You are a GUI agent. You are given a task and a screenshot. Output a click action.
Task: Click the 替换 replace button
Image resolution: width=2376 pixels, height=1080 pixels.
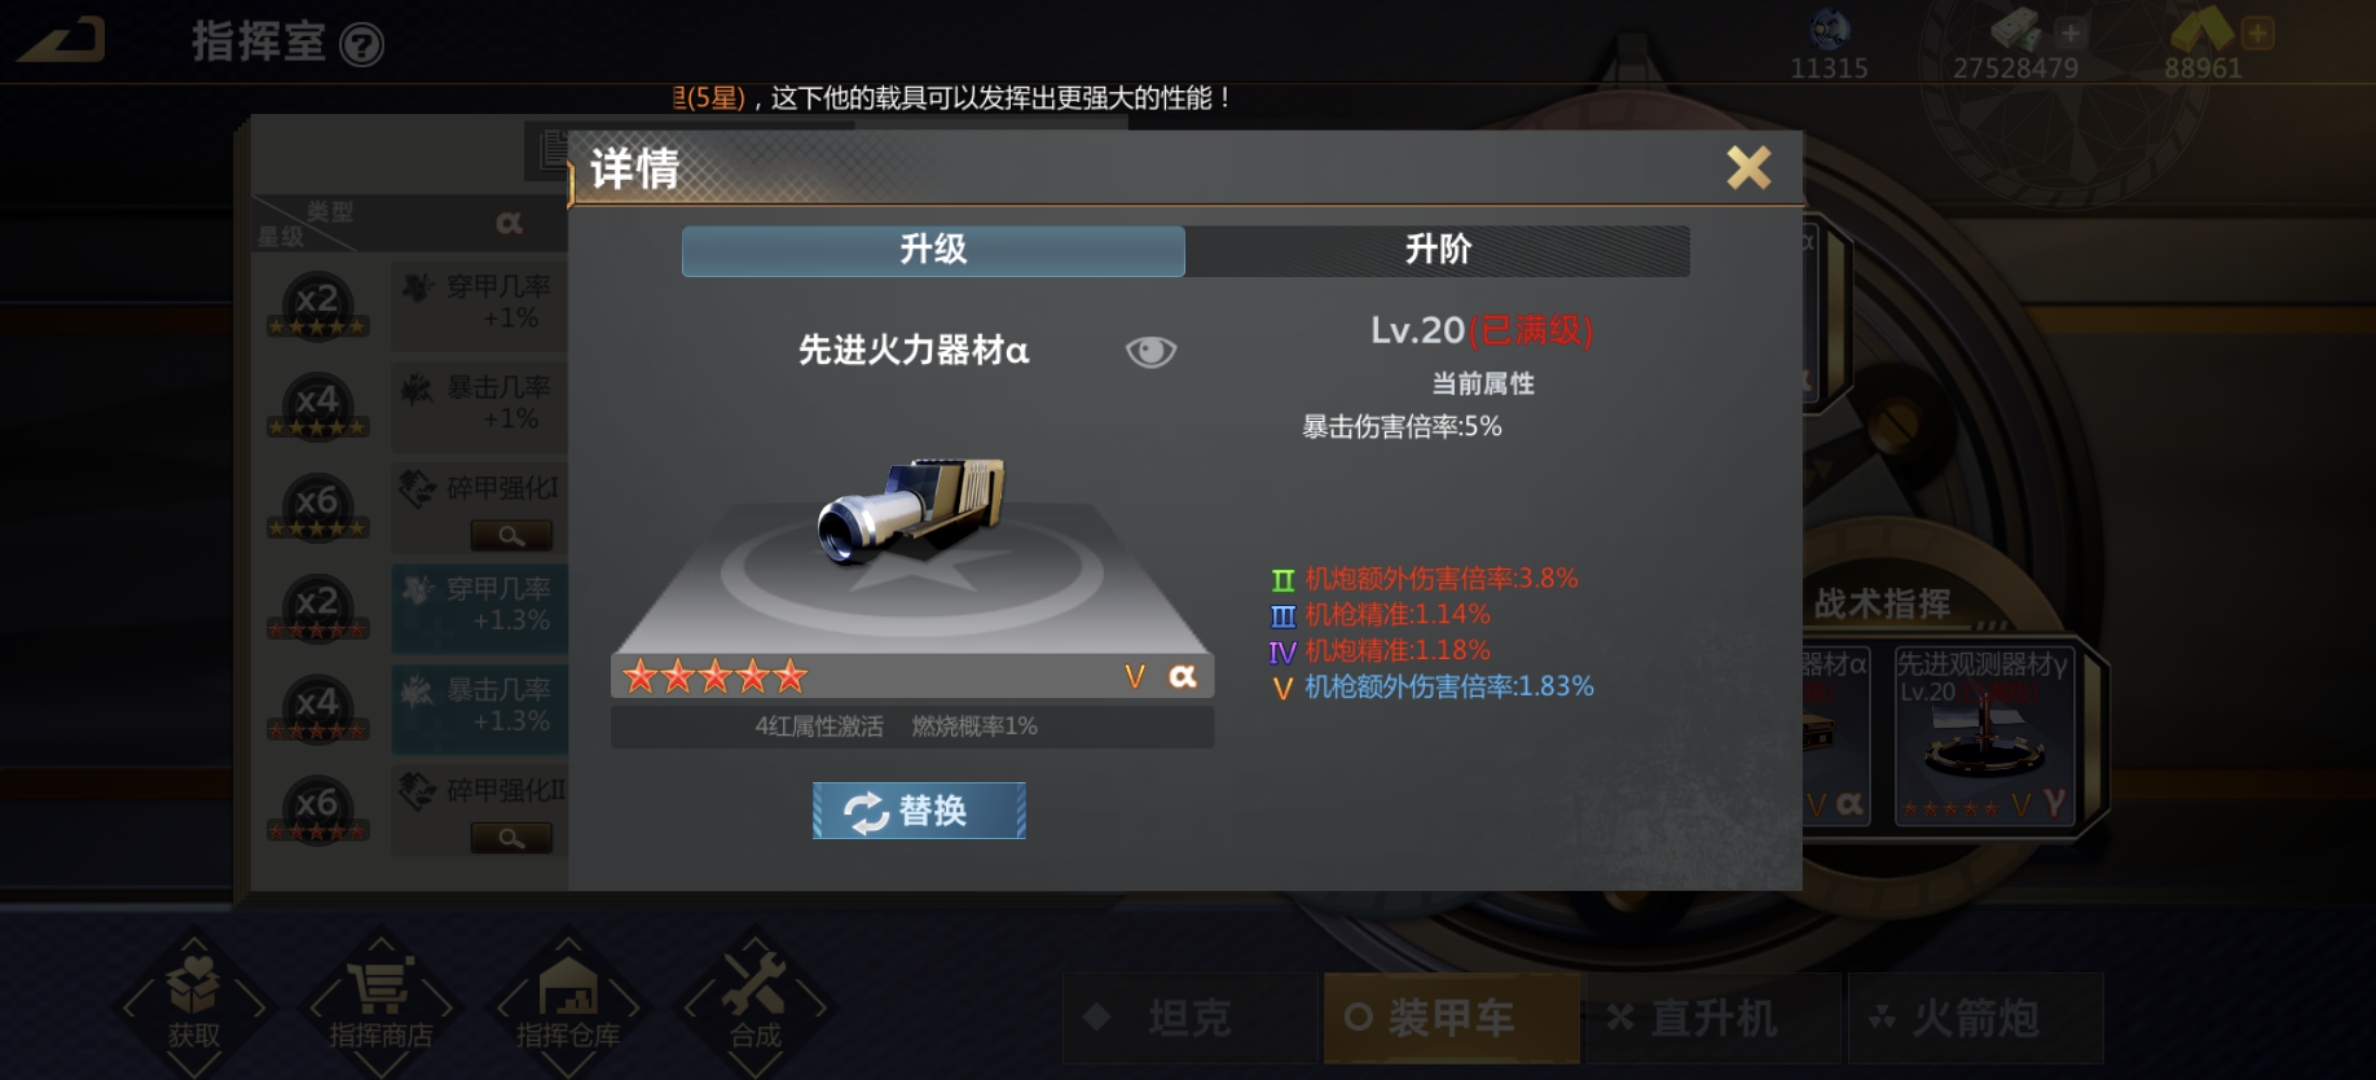[x=919, y=810]
